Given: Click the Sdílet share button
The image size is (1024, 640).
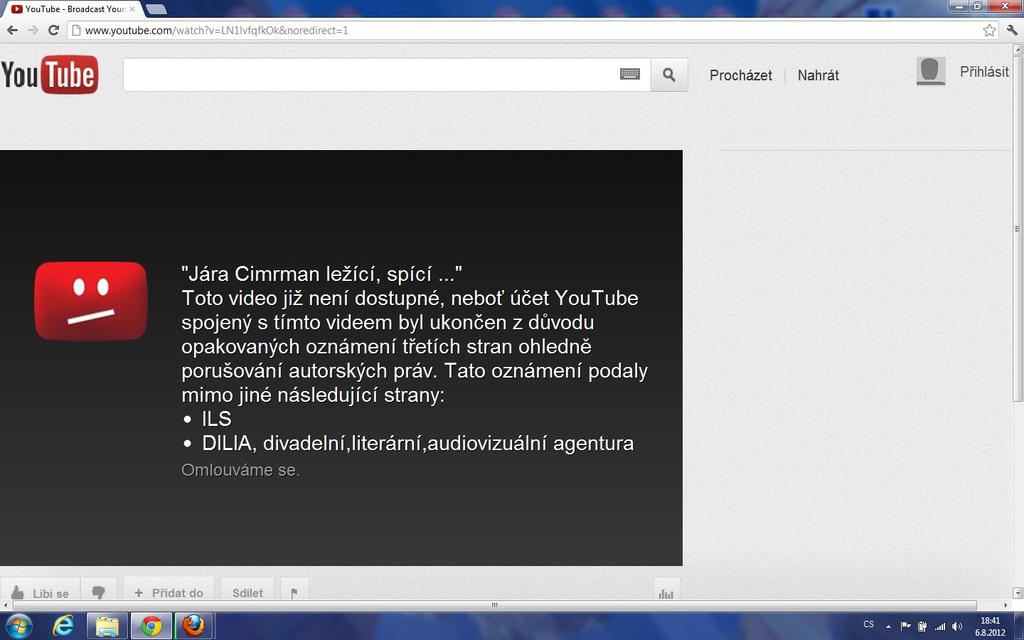Looking at the screenshot, I should click(x=248, y=592).
